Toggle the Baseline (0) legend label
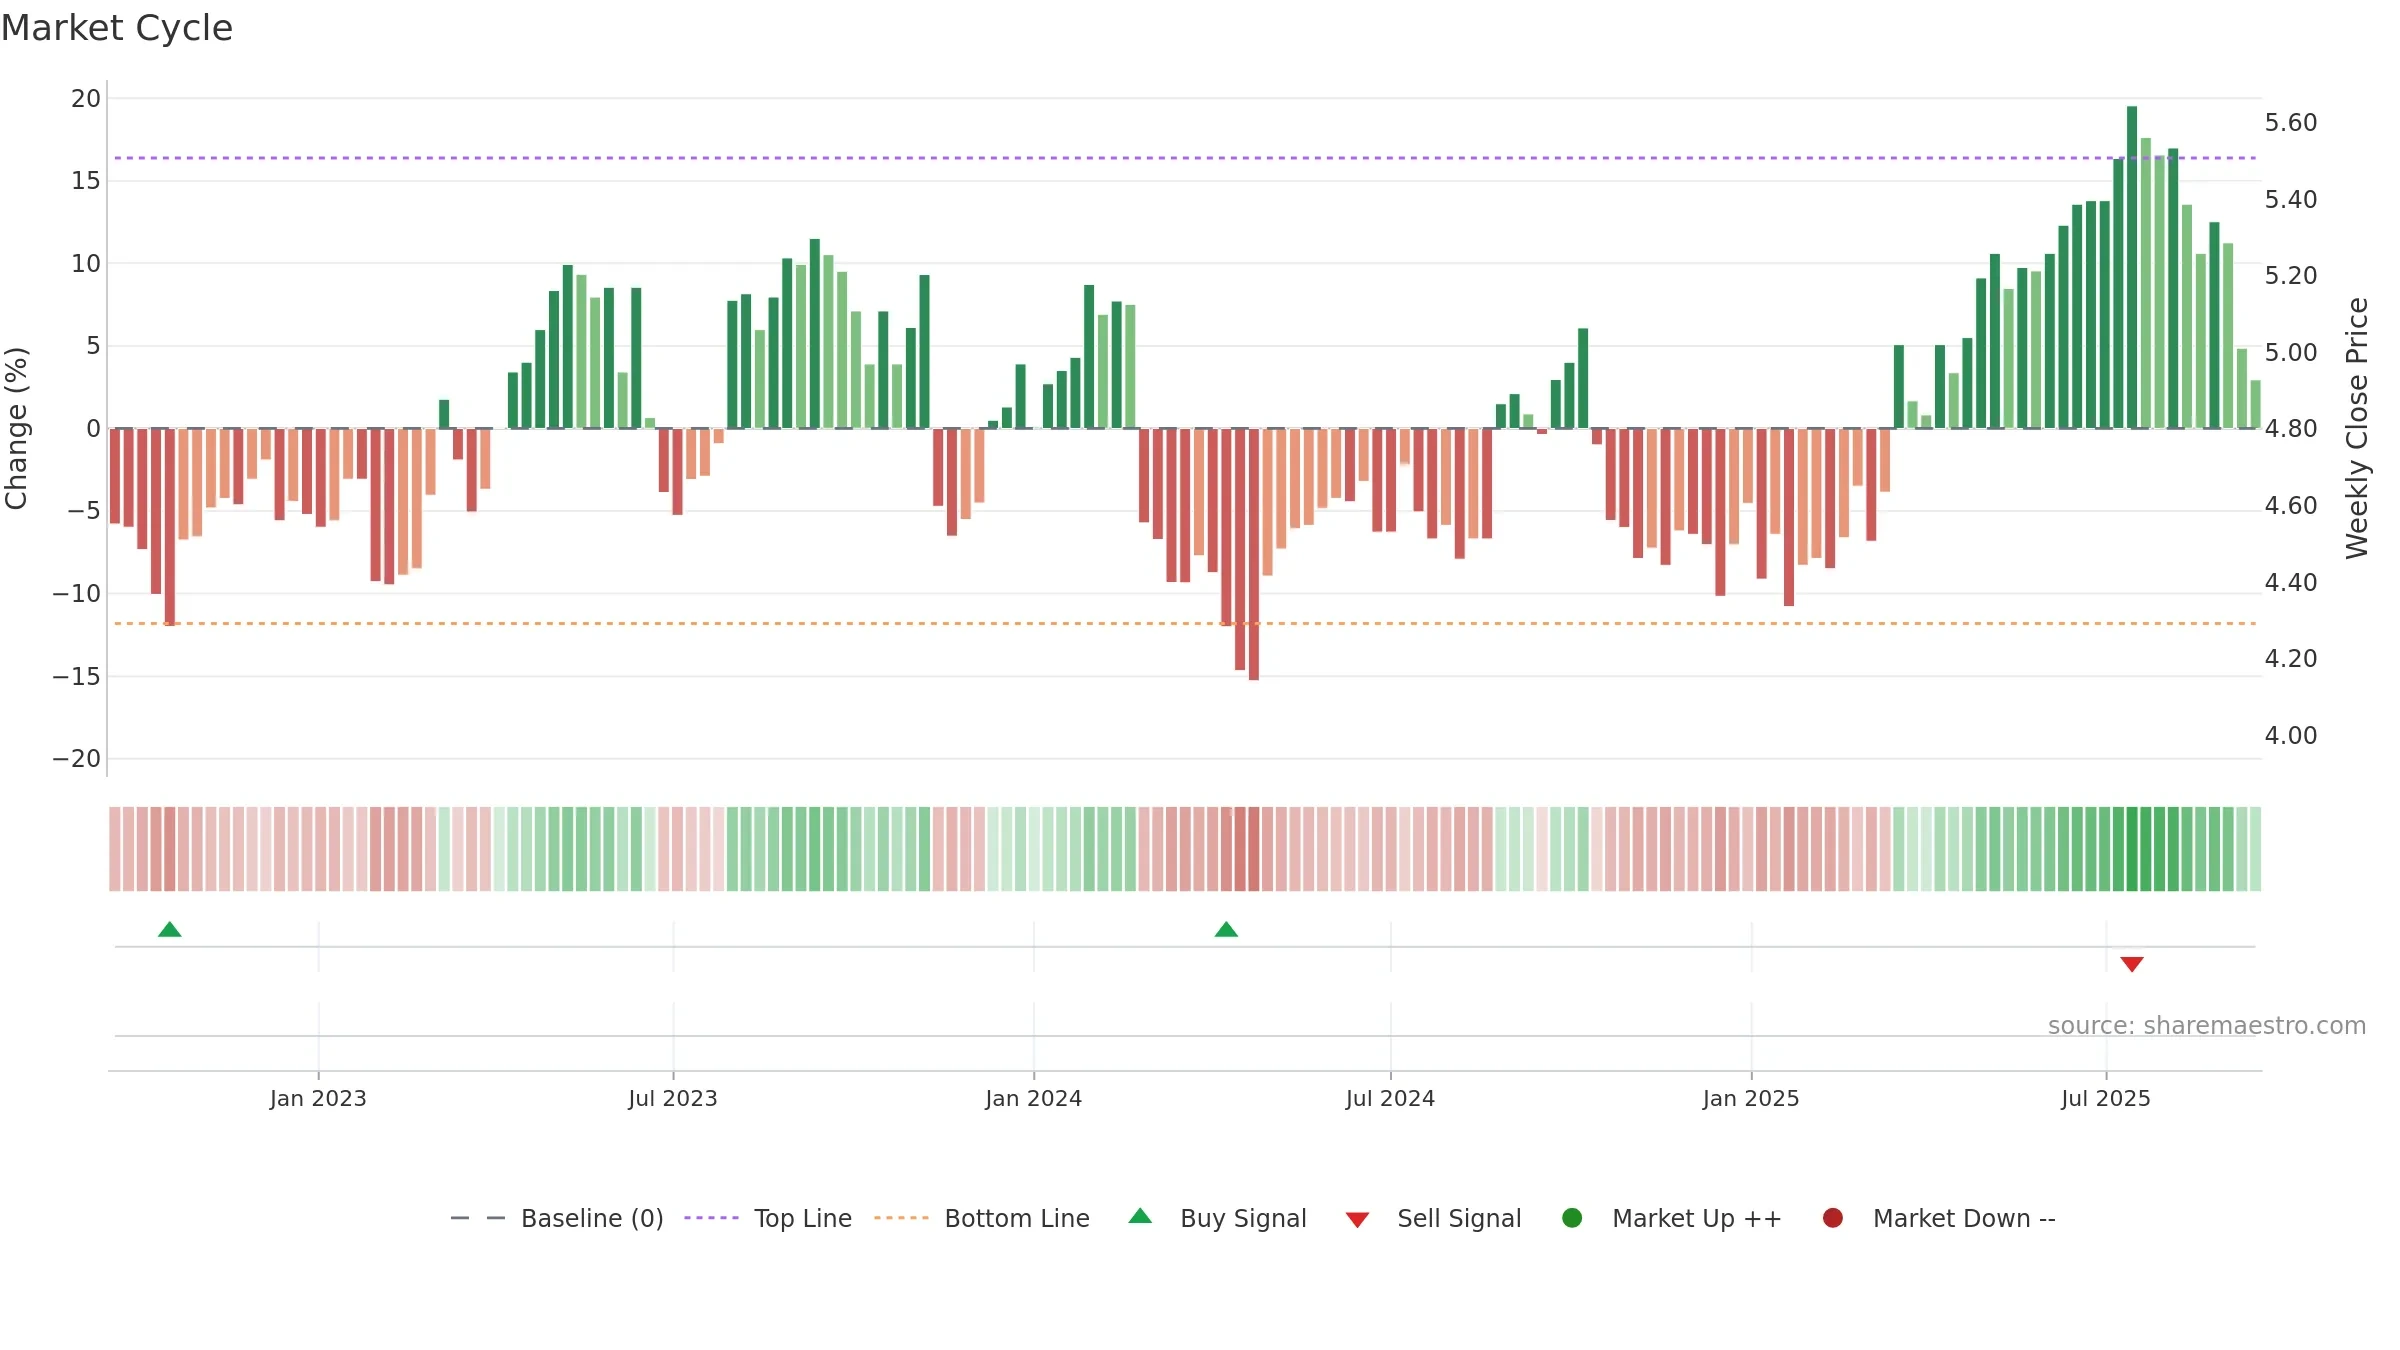The width and height of the screenshot is (2400, 1350). pyautogui.click(x=592, y=1219)
